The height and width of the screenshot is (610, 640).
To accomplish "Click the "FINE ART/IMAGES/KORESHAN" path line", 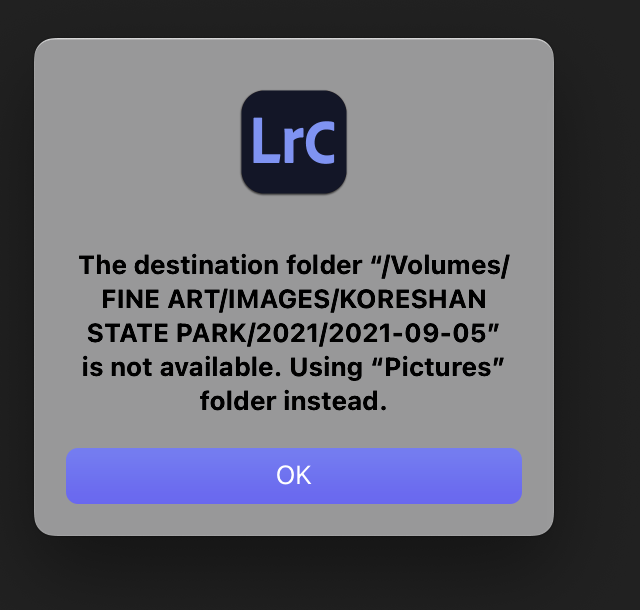I will [x=294, y=300].
